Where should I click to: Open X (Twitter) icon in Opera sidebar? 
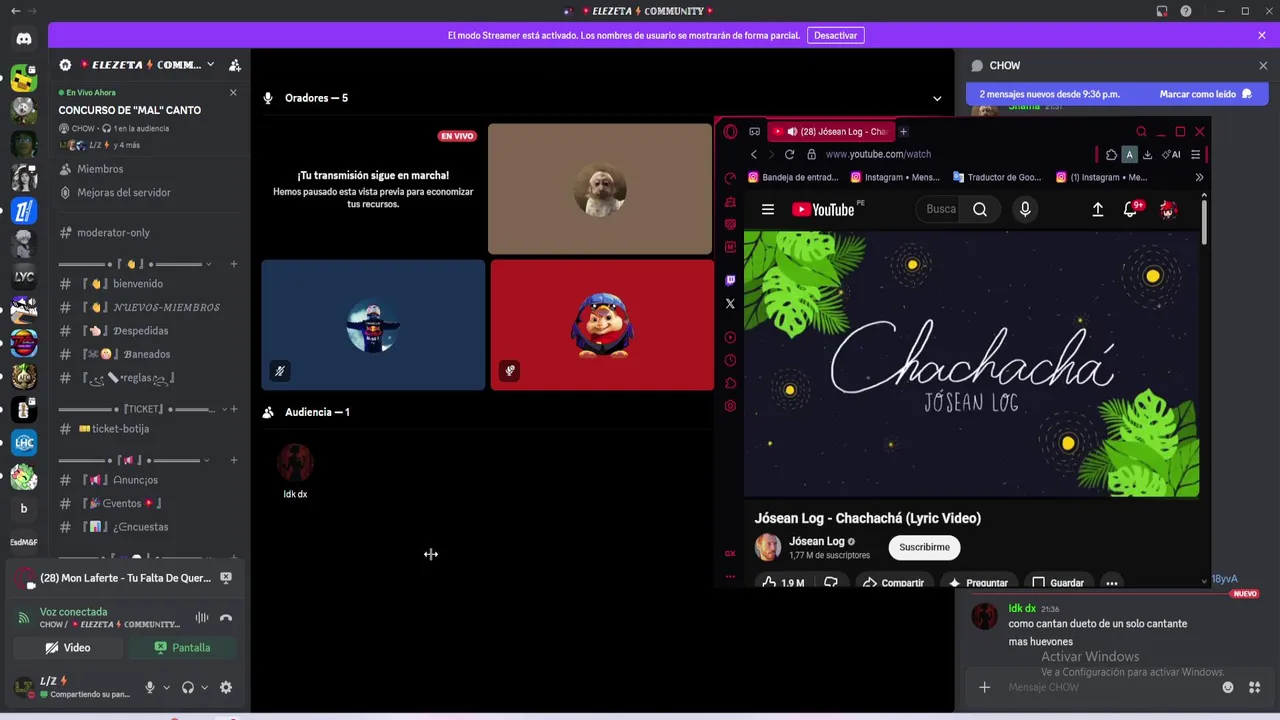(x=730, y=303)
